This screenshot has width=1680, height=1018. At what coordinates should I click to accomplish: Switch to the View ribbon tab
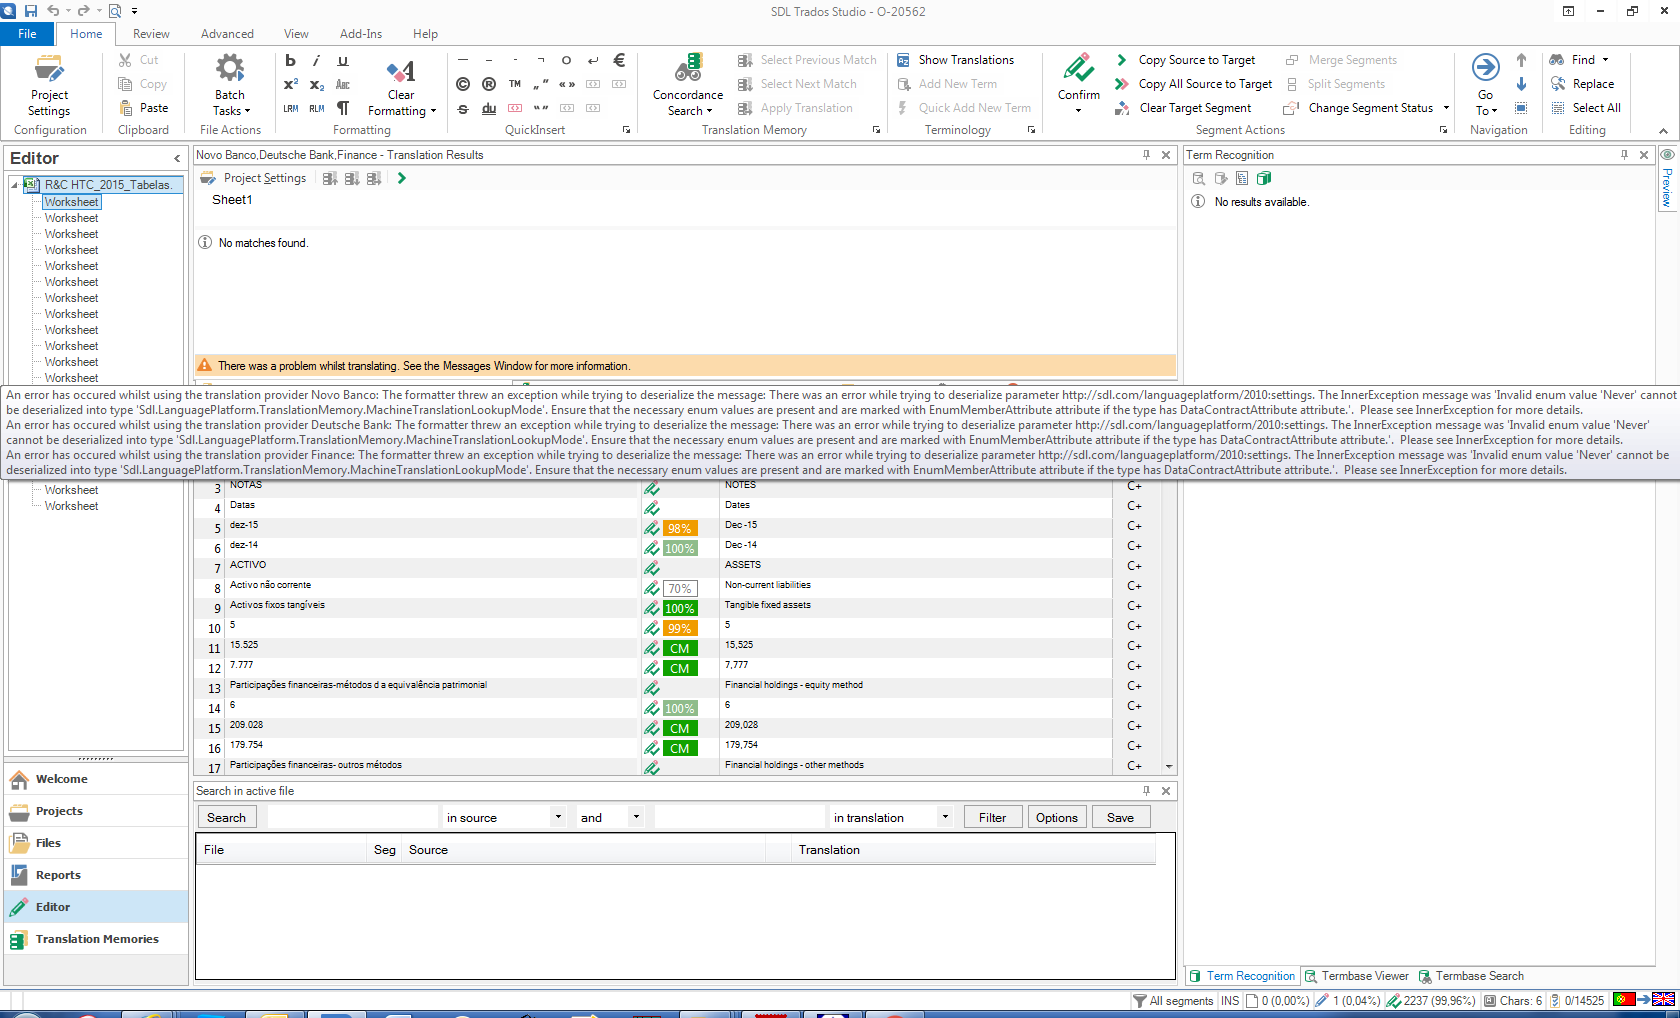(296, 34)
